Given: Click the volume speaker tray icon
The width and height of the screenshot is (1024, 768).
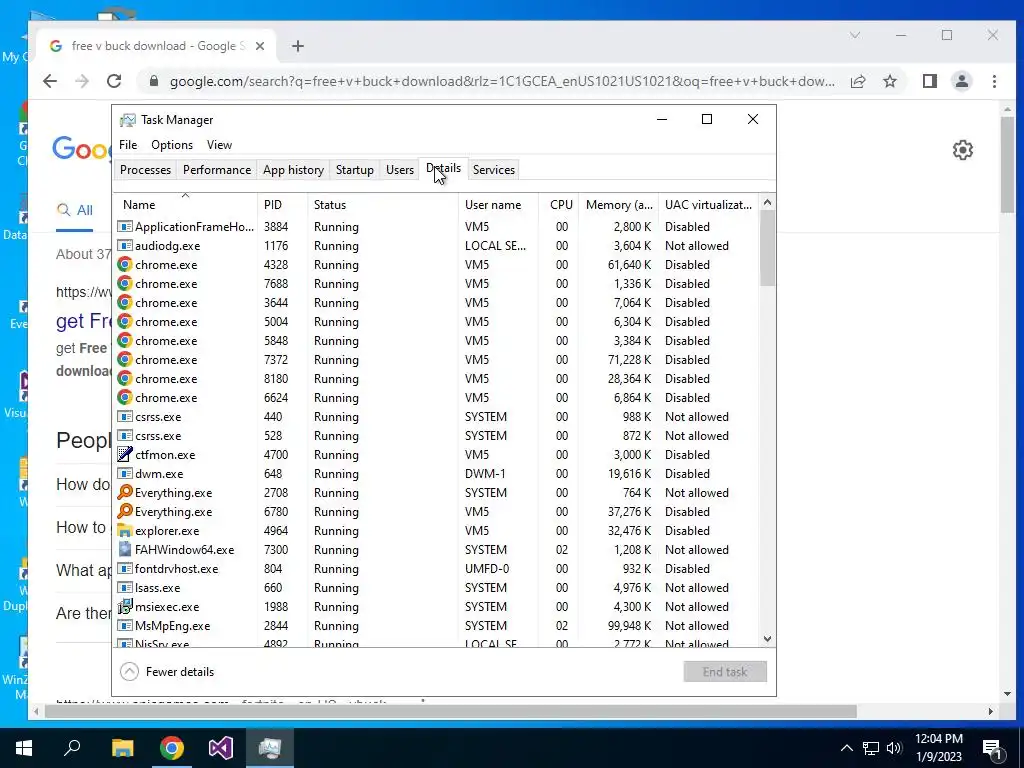Looking at the screenshot, I should point(894,748).
